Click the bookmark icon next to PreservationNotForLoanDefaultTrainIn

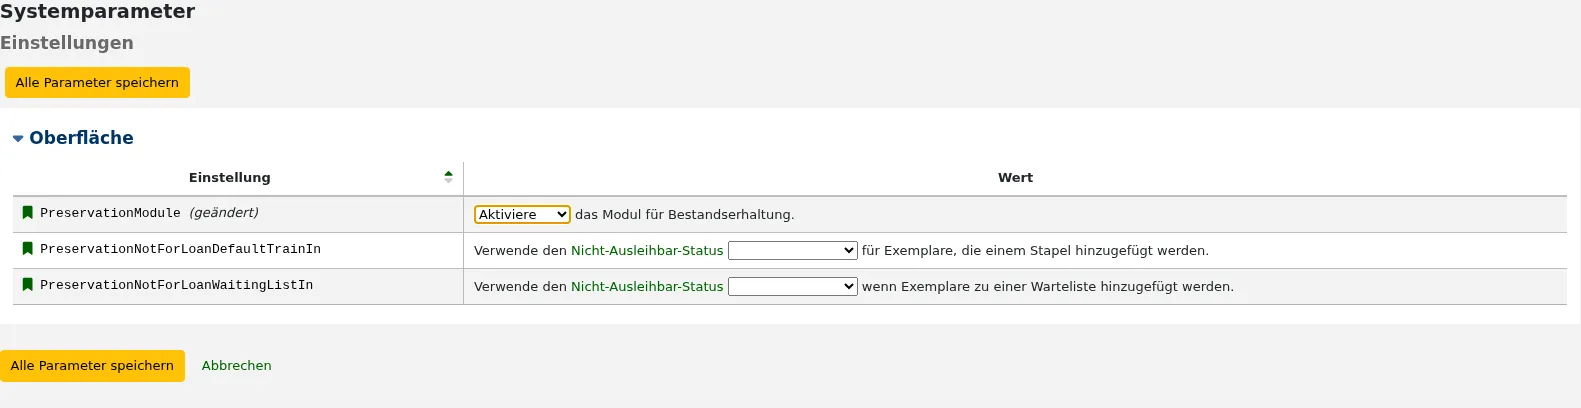click(28, 249)
